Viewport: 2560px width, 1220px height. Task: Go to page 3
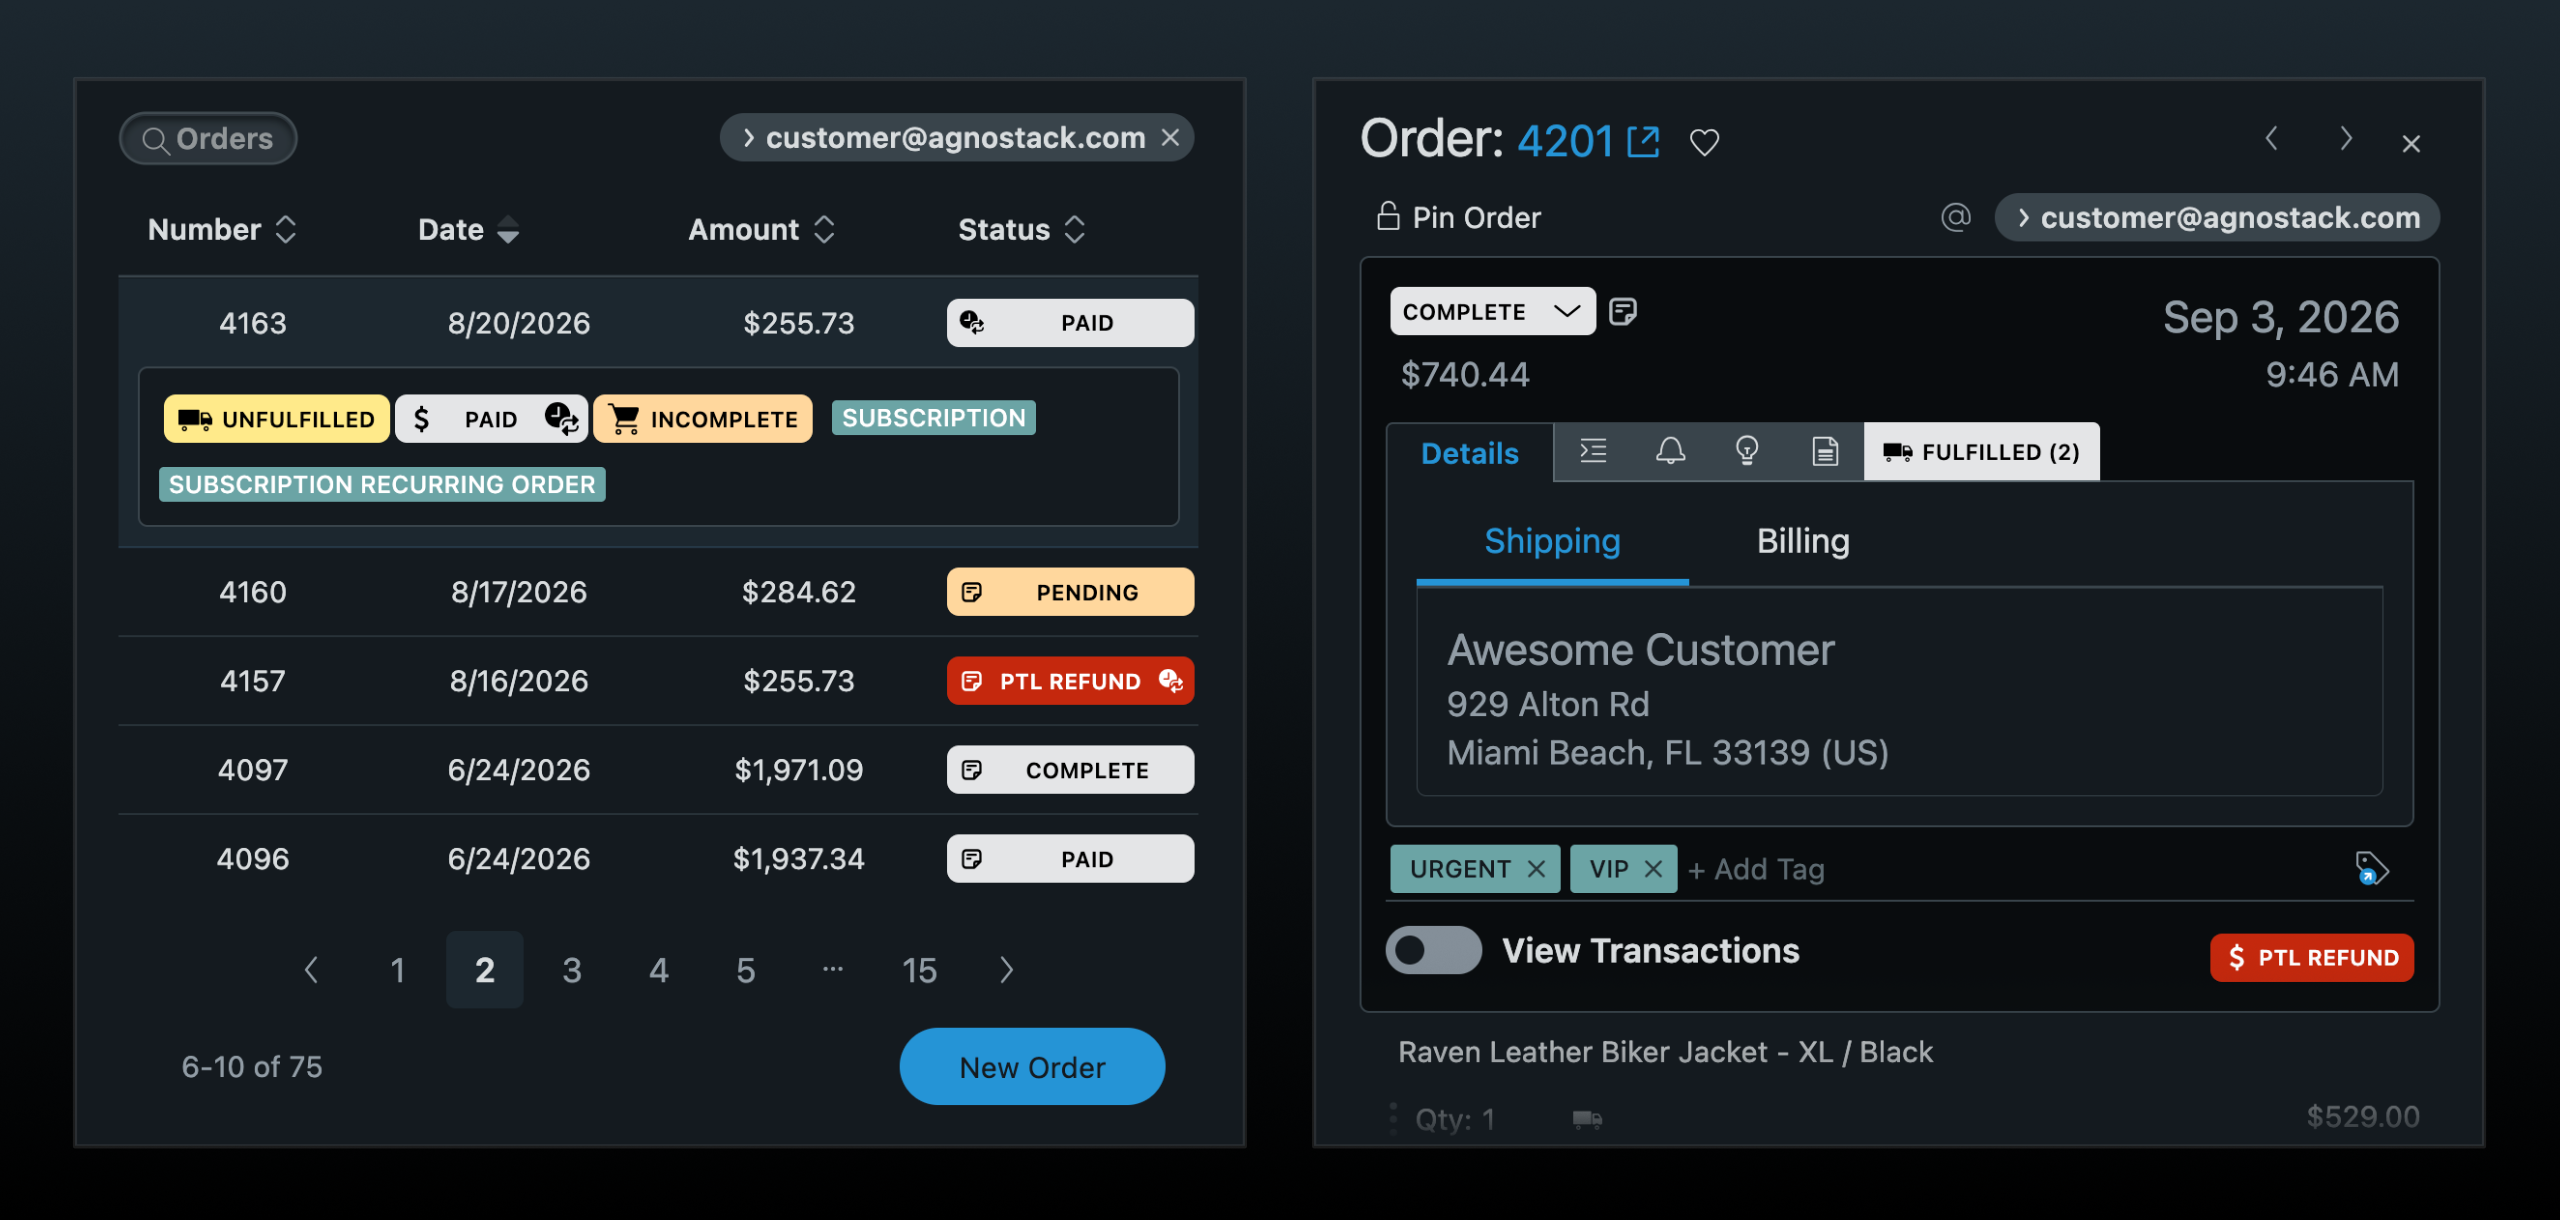(x=572, y=970)
